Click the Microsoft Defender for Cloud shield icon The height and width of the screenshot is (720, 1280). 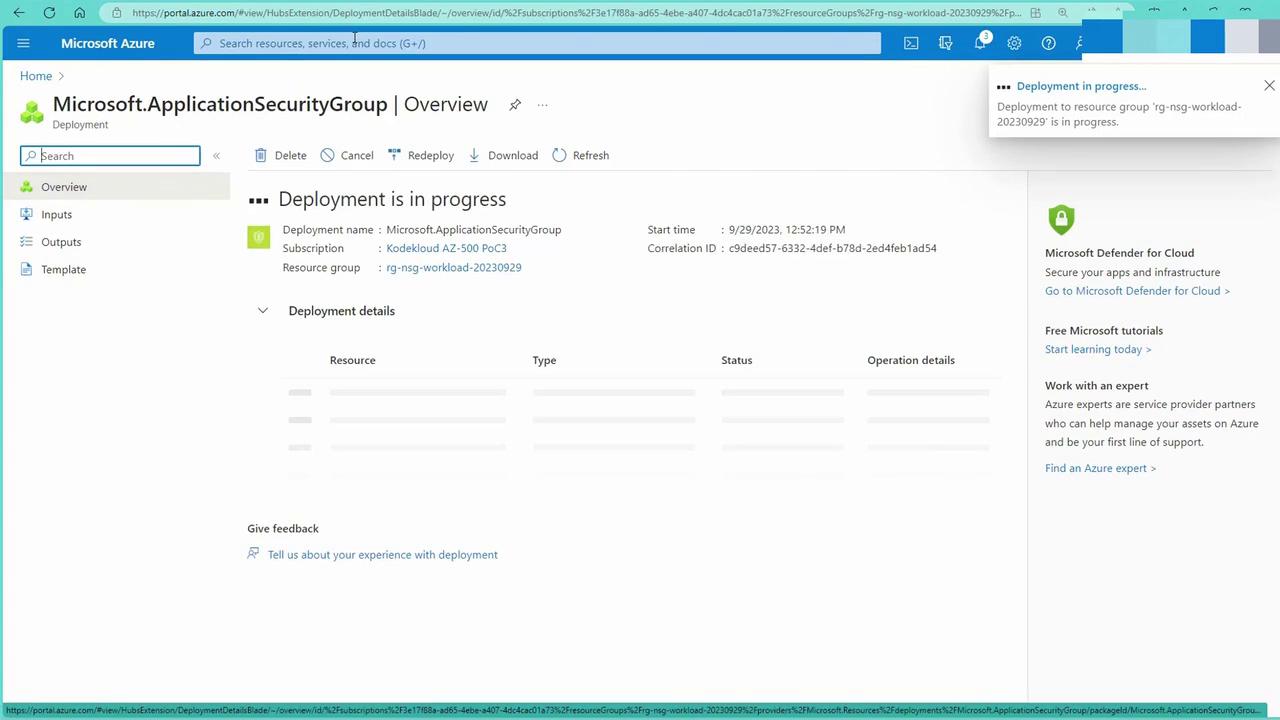(1061, 219)
